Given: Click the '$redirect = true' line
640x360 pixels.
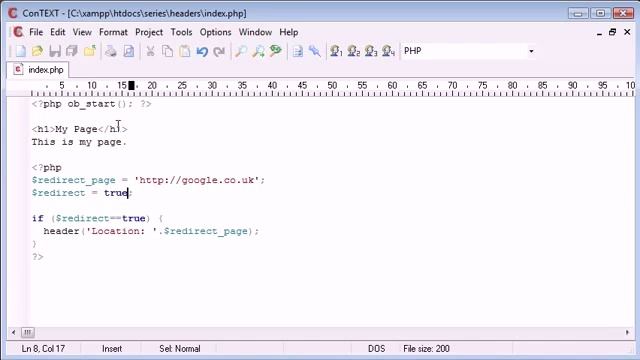Looking at the screenshot, I should 82,193.
